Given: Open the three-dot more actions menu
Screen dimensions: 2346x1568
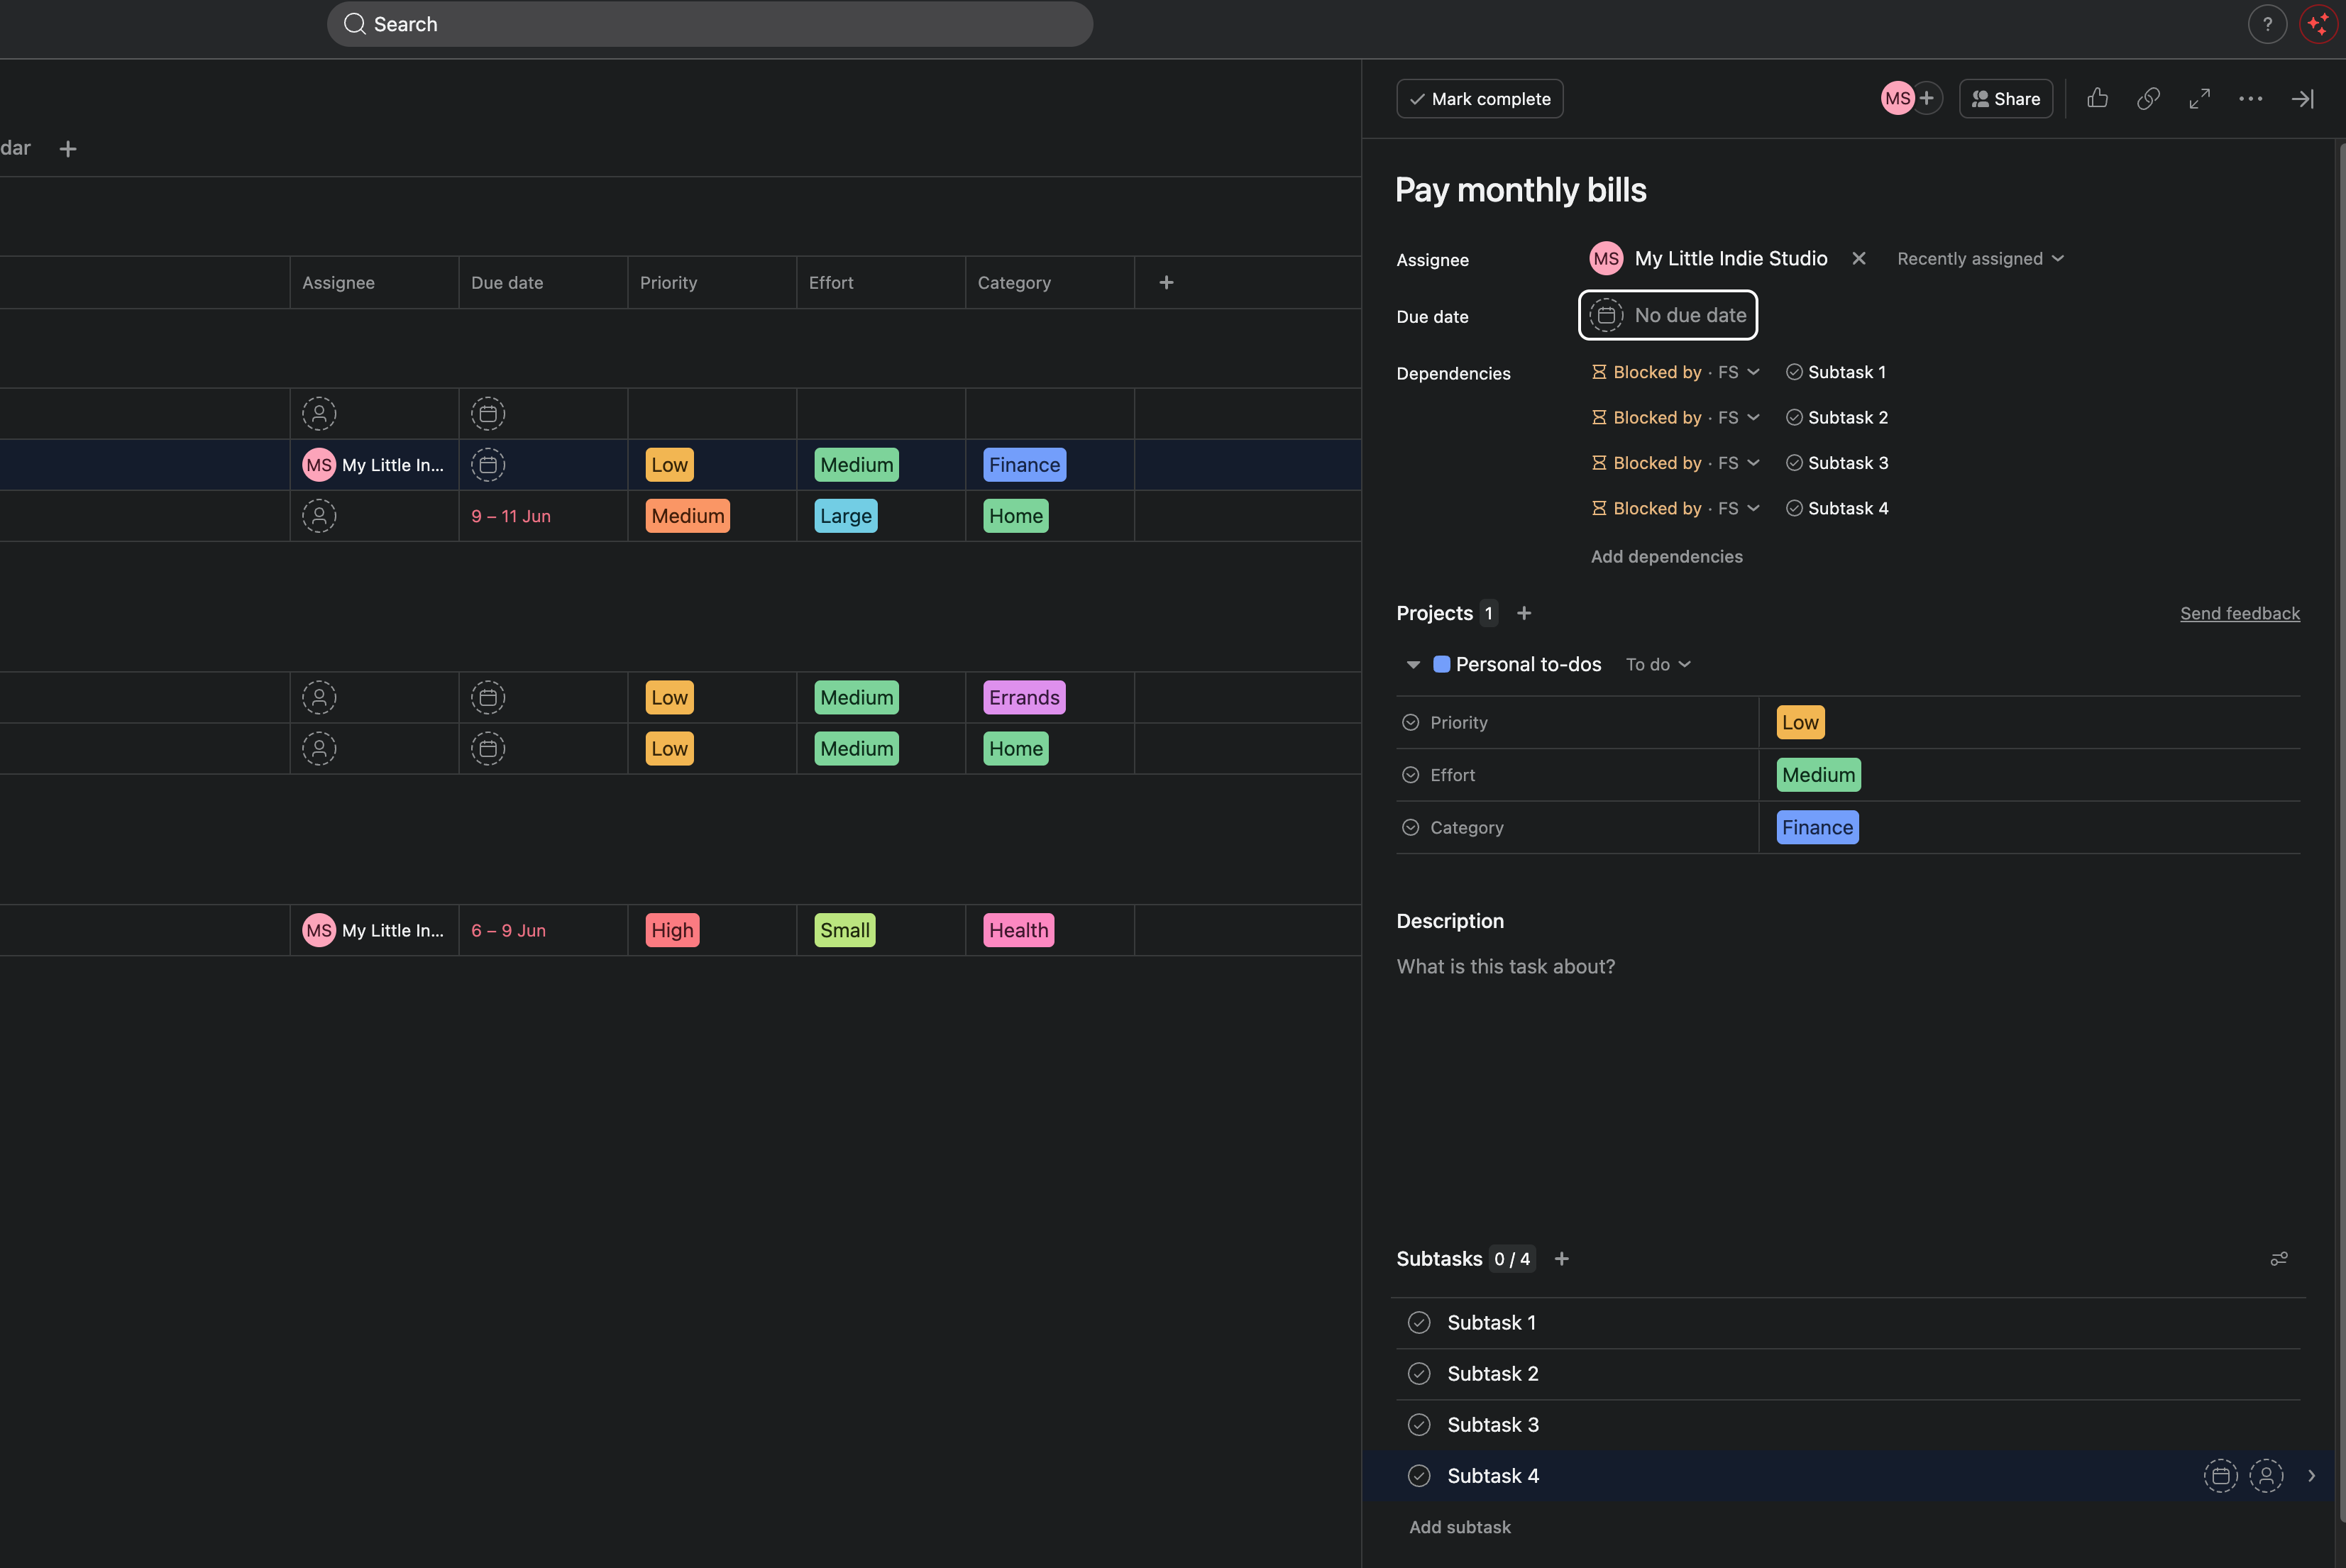Looking at the screenshot, I should (x=2250, y=98).
